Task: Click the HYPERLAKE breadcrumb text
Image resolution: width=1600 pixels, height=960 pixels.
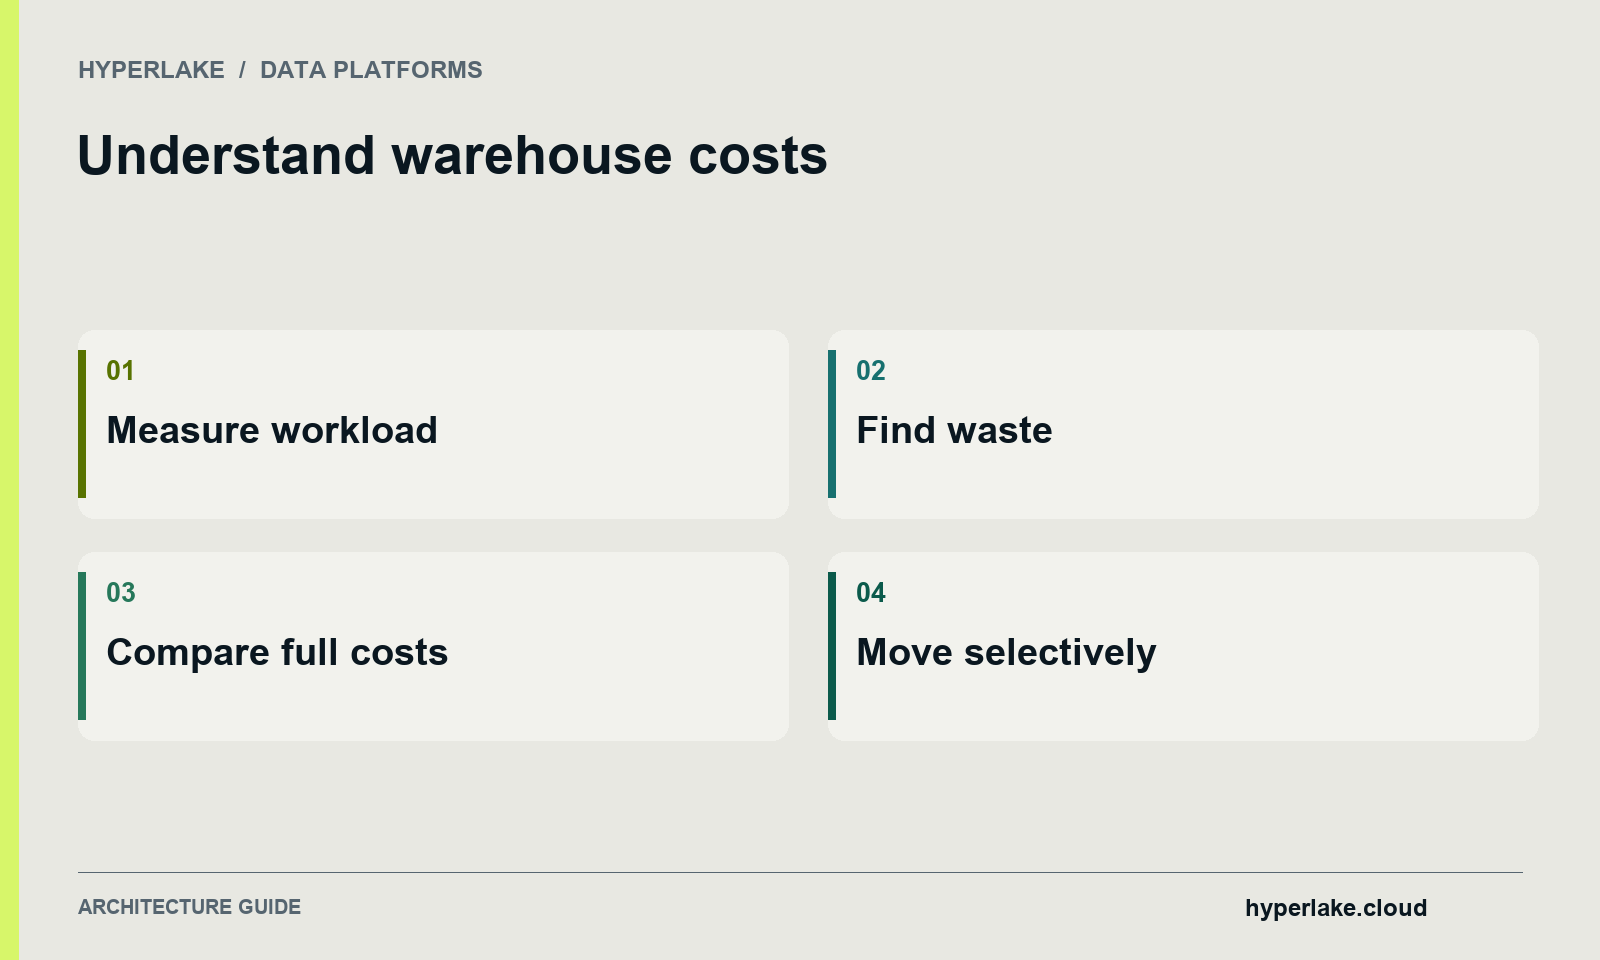Action: coord(151,70)
